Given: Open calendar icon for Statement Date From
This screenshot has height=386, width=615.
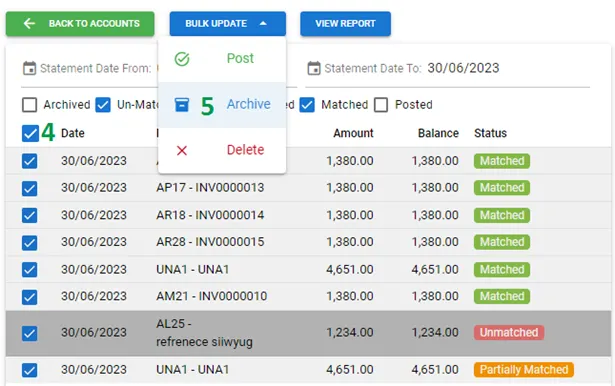Looking at the screenshot, I should coord(29,68).
